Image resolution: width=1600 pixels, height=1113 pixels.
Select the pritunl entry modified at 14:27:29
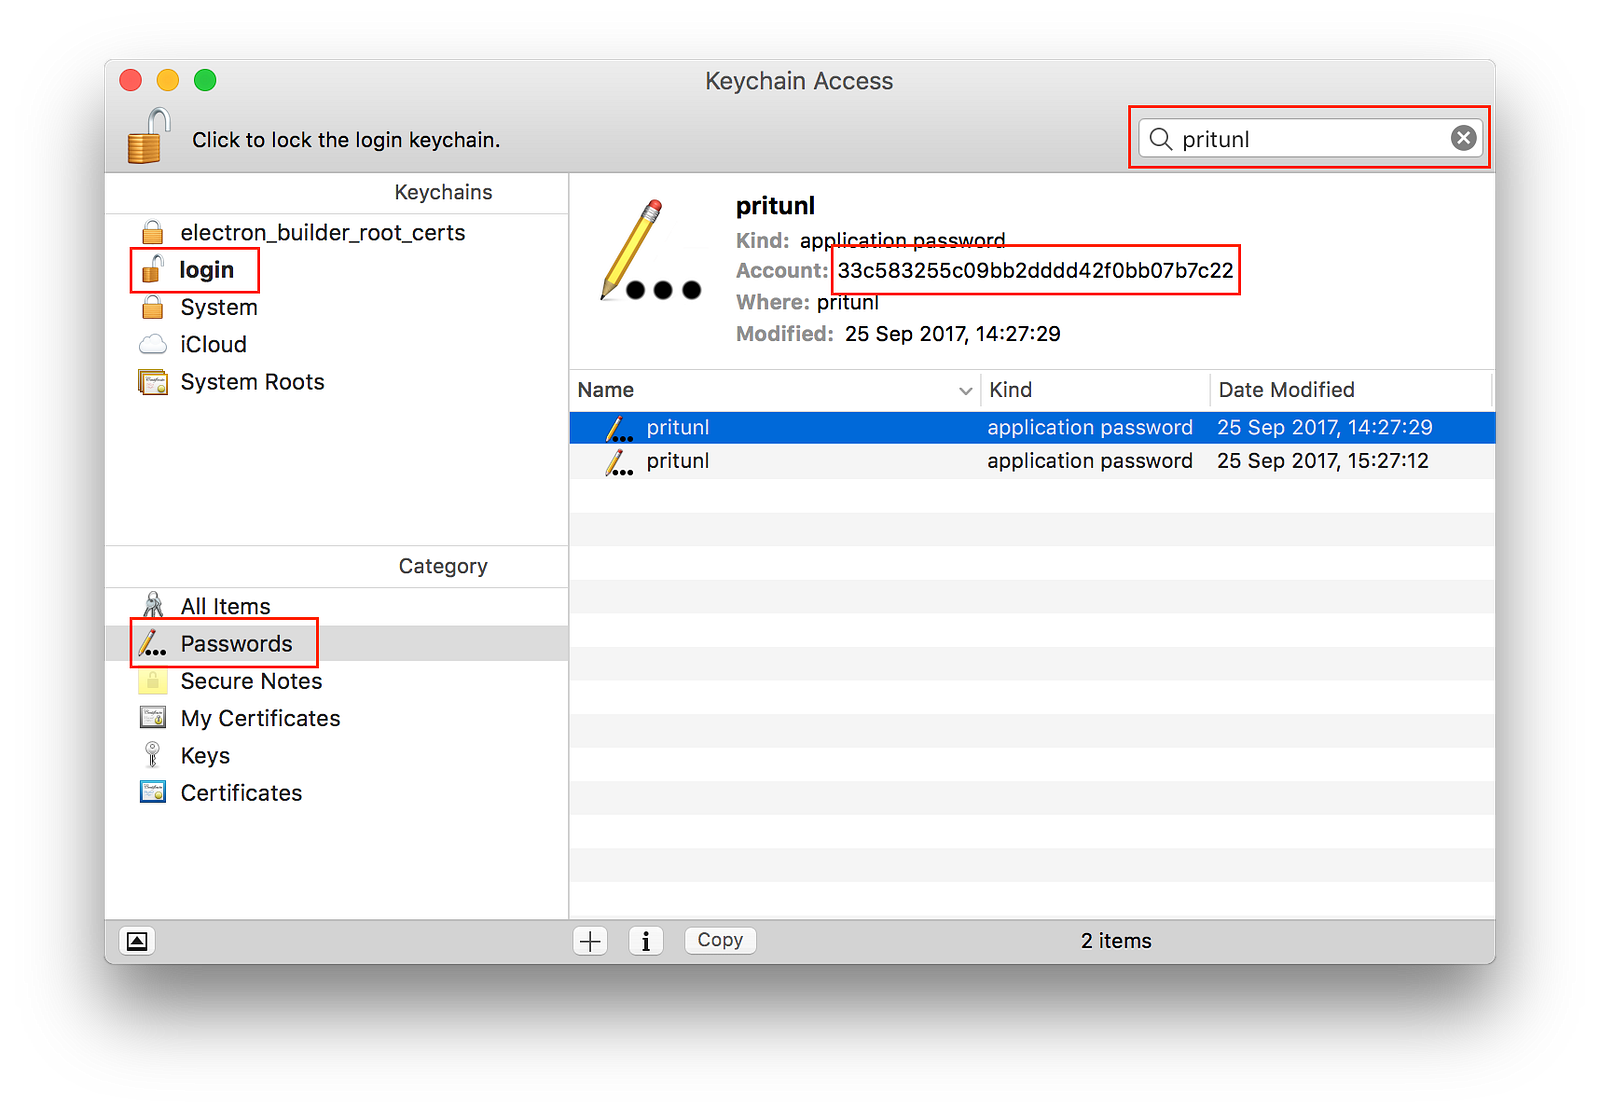pos(1033,427)
